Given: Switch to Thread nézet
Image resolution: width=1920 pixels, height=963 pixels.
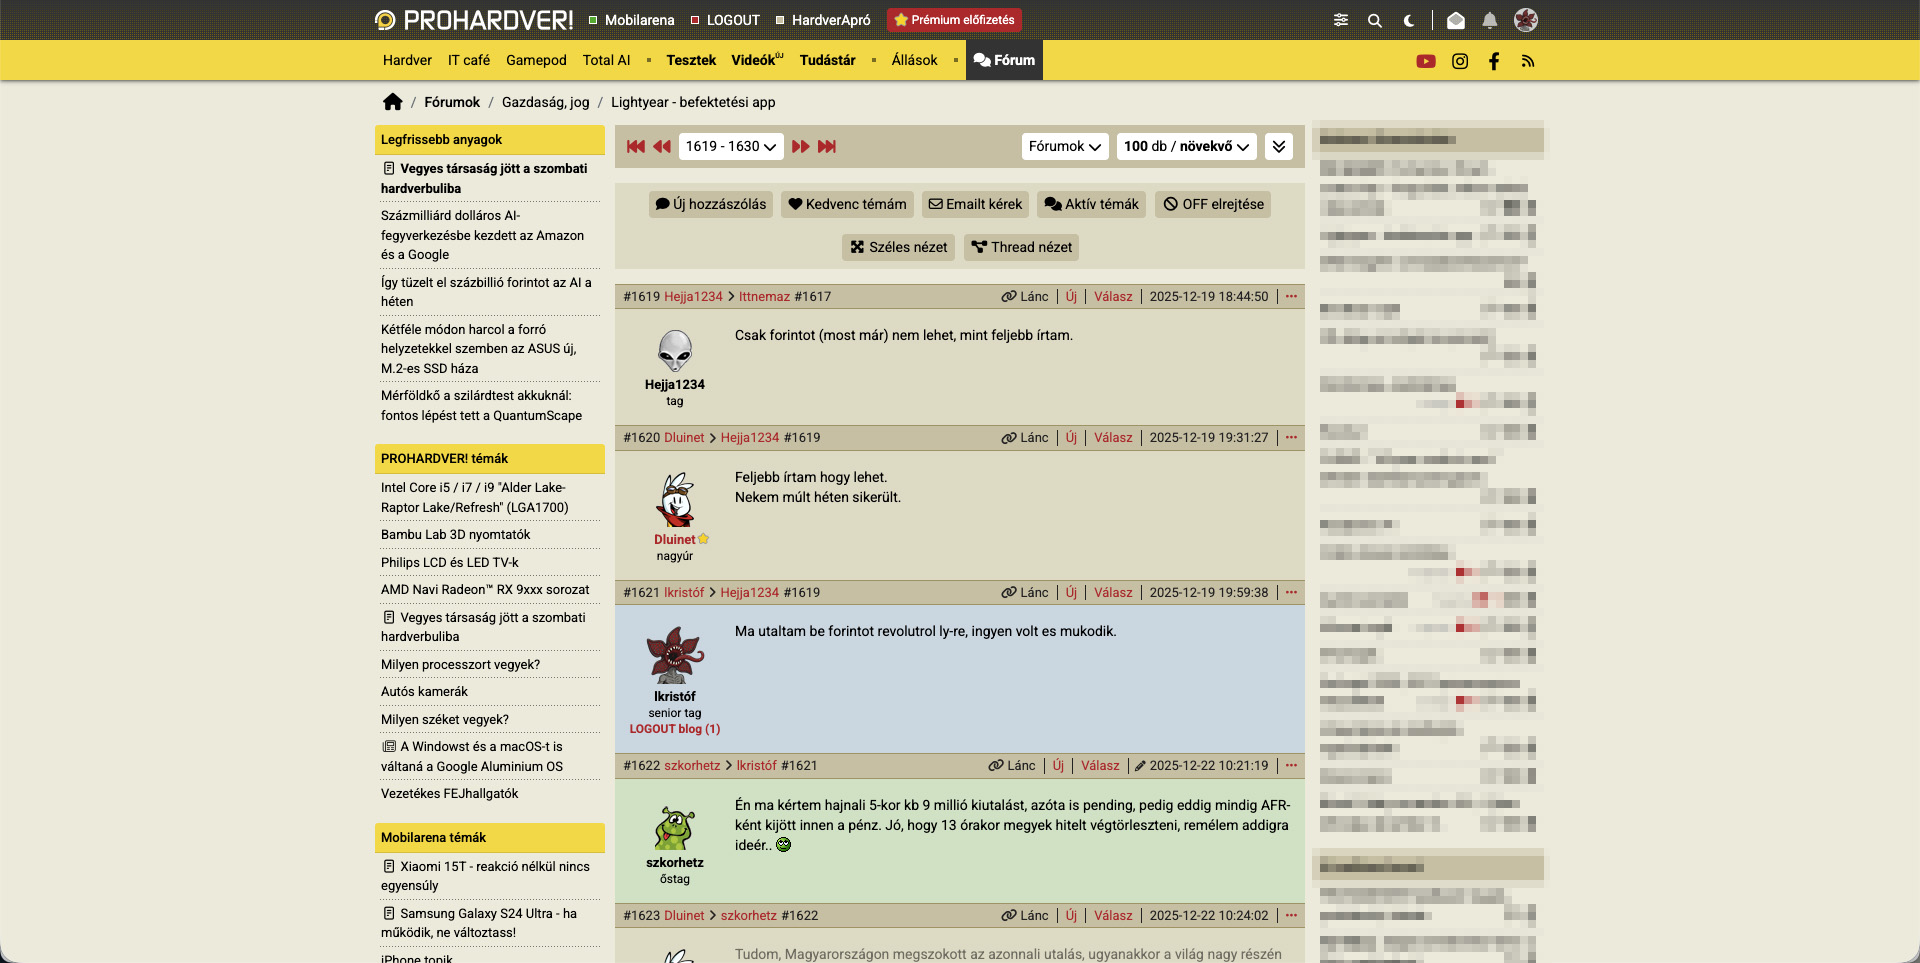Looking at the screenshot, I should [1021, 247].
